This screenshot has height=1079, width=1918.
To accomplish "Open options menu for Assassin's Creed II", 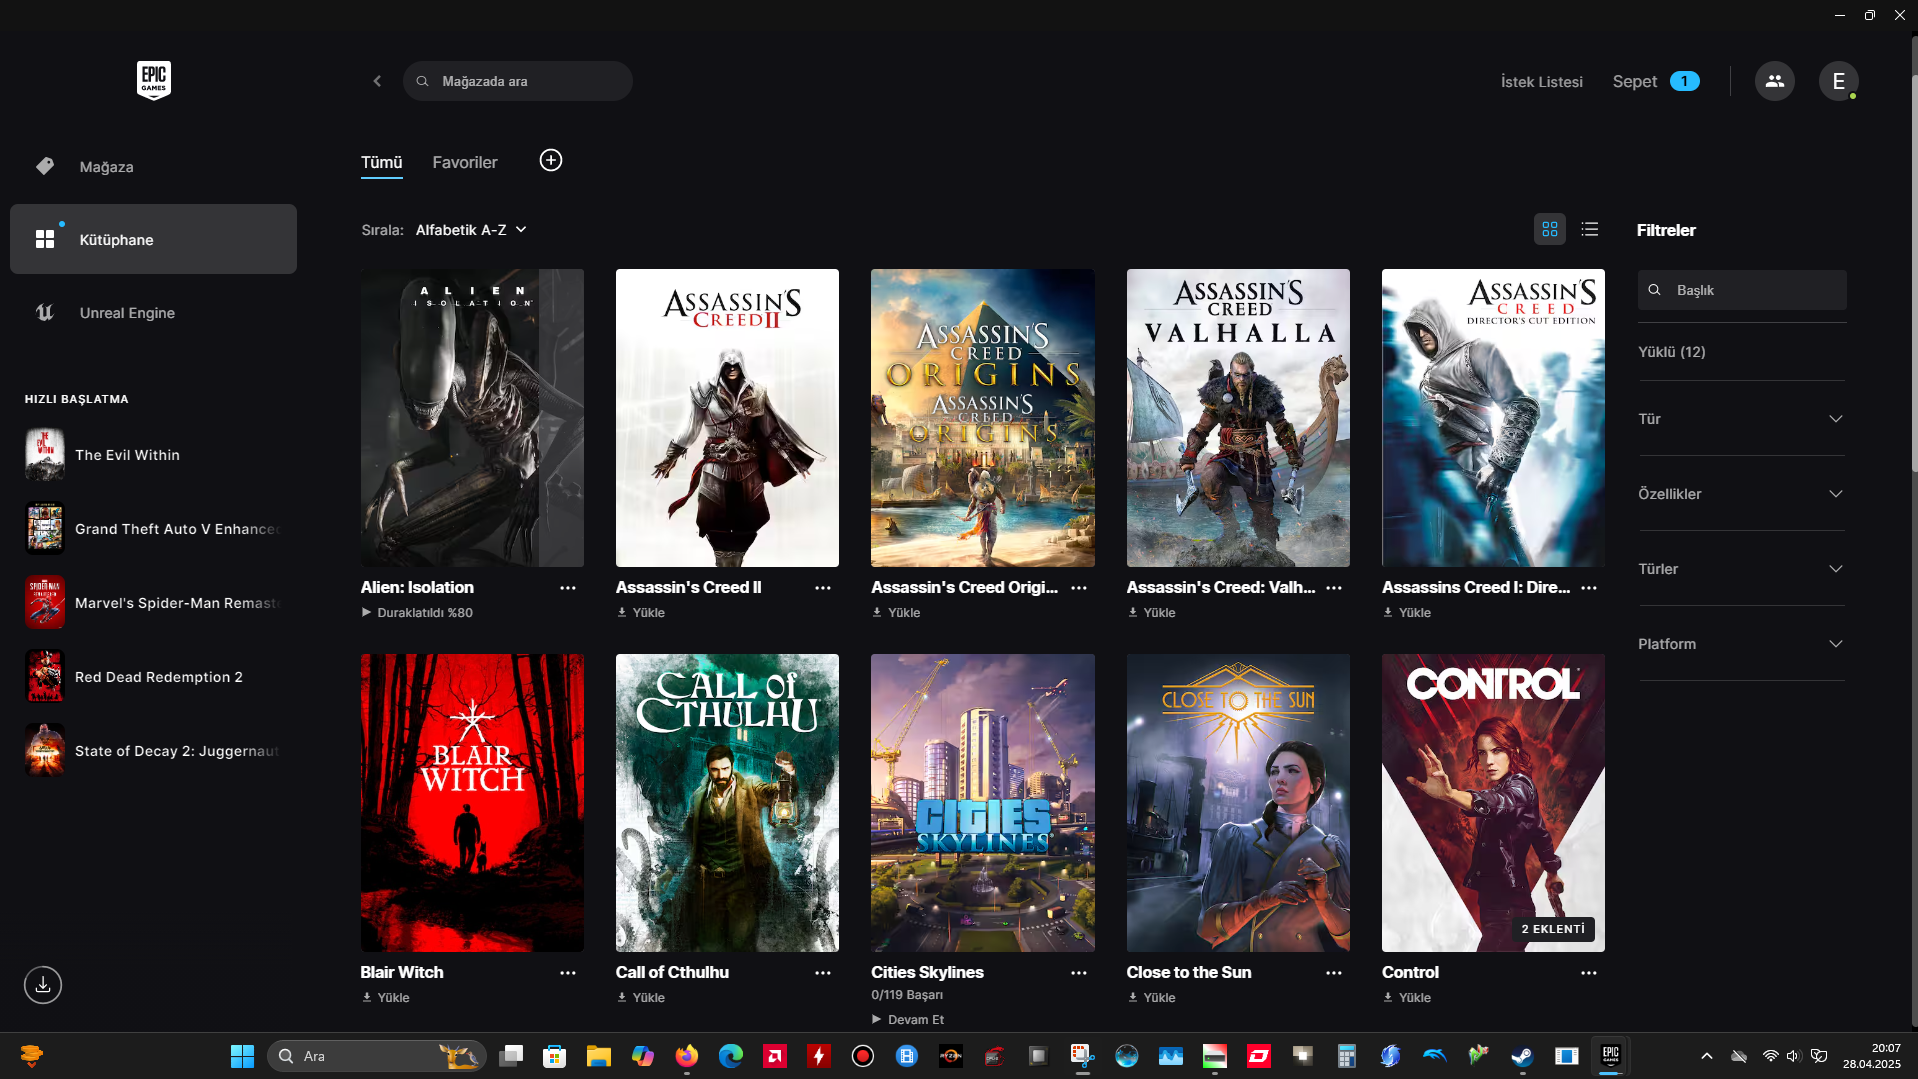I will 823,588.
